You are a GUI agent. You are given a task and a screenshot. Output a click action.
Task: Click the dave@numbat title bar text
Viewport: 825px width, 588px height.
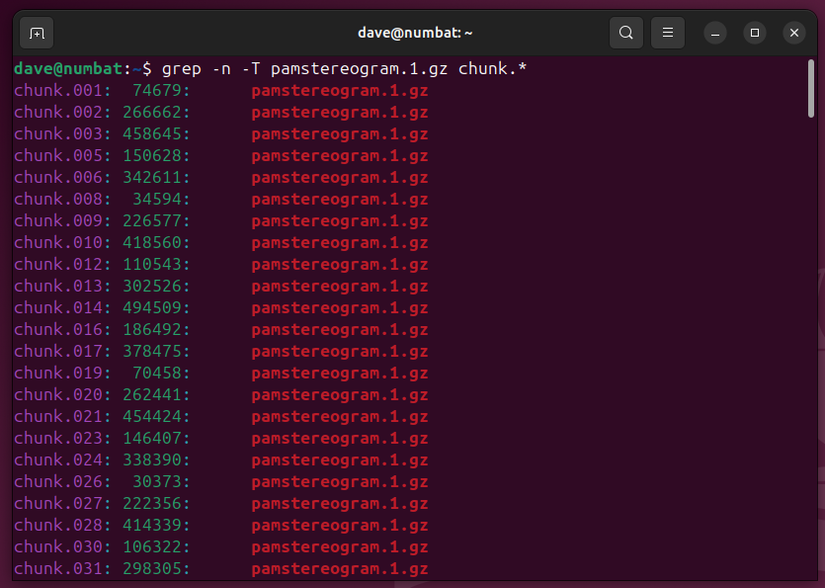coord(414,31)
